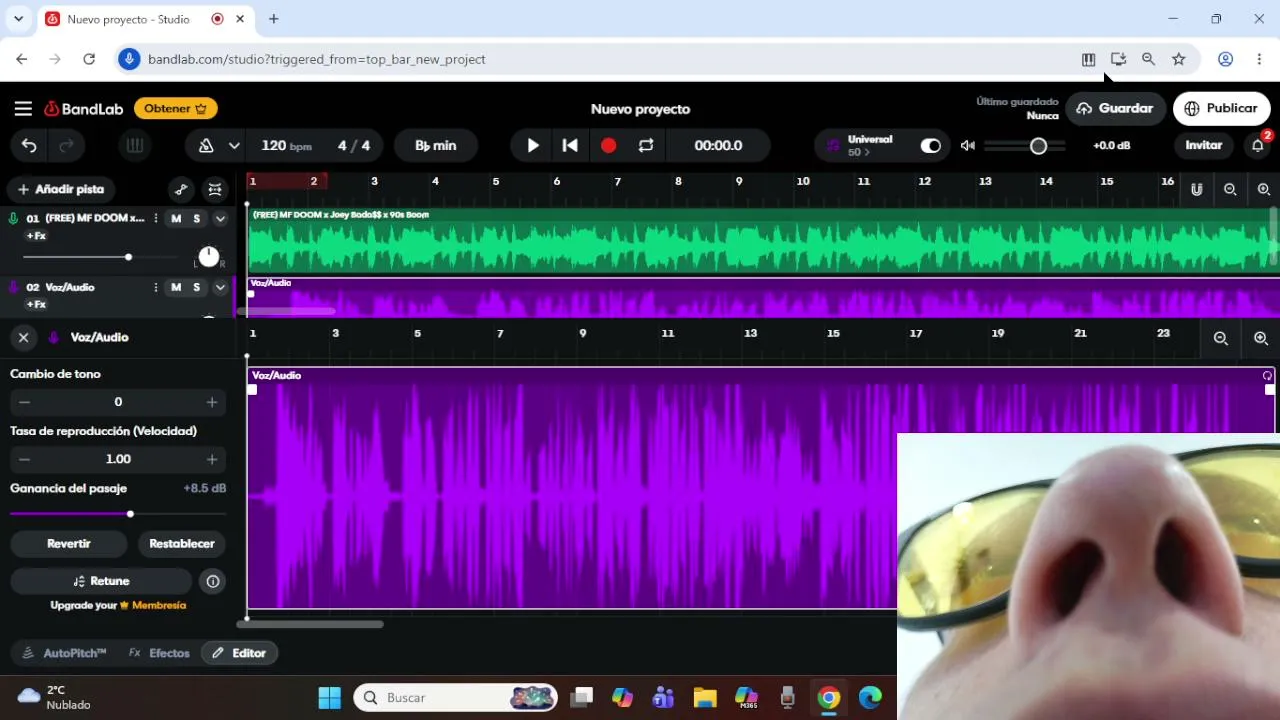This screenshot has width=1280, height=720.
Task: Open track 02 three-dot menu
Action: coord(155,288)
